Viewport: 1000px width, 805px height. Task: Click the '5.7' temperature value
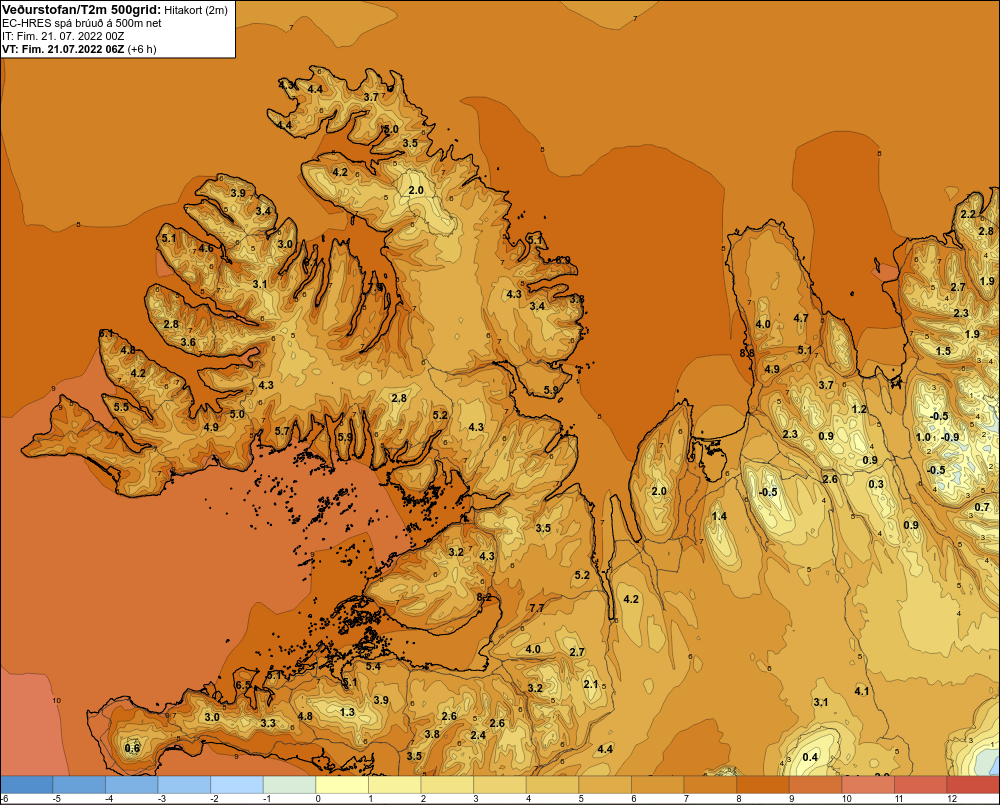pos(282,431)
